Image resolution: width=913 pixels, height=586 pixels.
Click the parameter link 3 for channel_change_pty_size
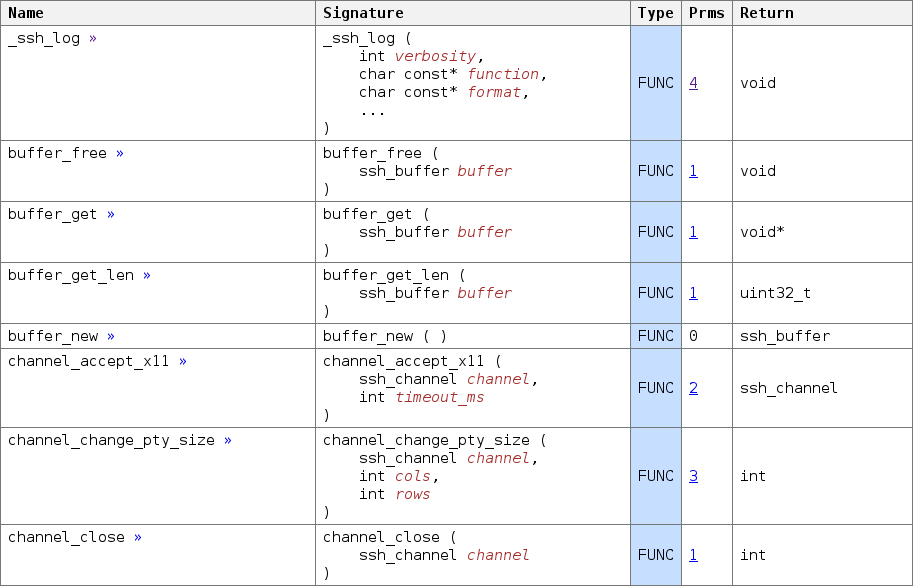tap(694, 476)
